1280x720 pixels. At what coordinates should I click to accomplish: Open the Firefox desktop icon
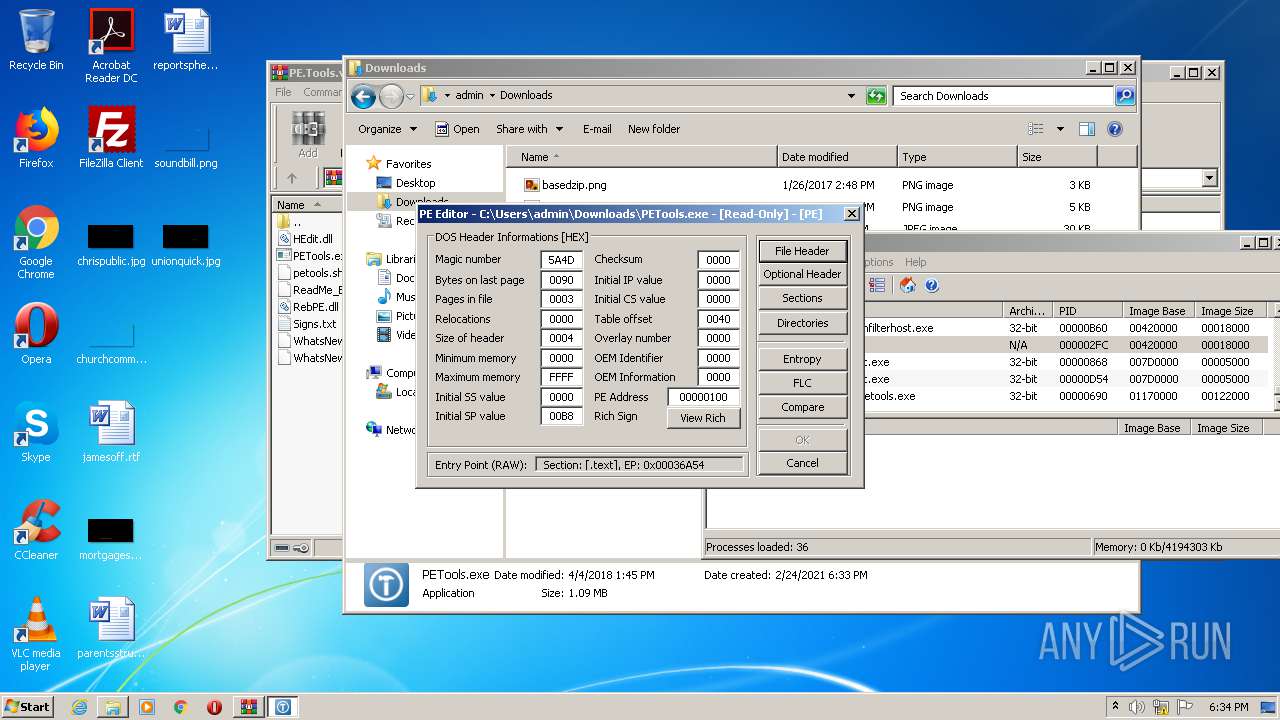[x=36, y=139]
